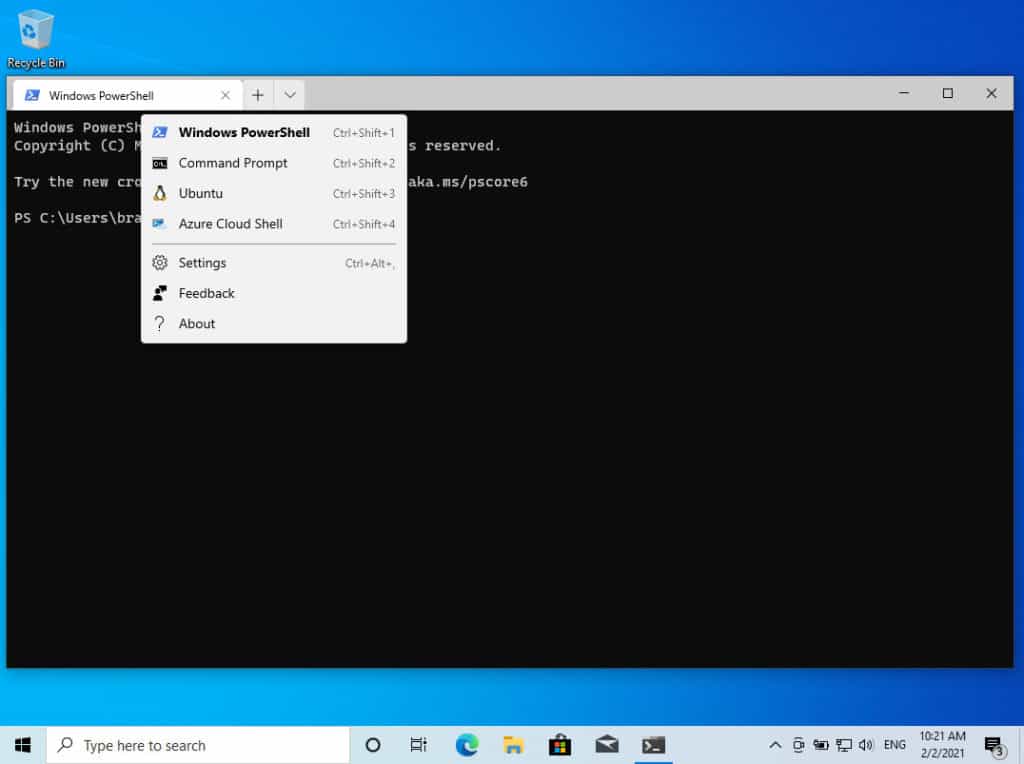Open the Action Center notifications
The image size is (1024, 764).
click(x=993, y=744)
